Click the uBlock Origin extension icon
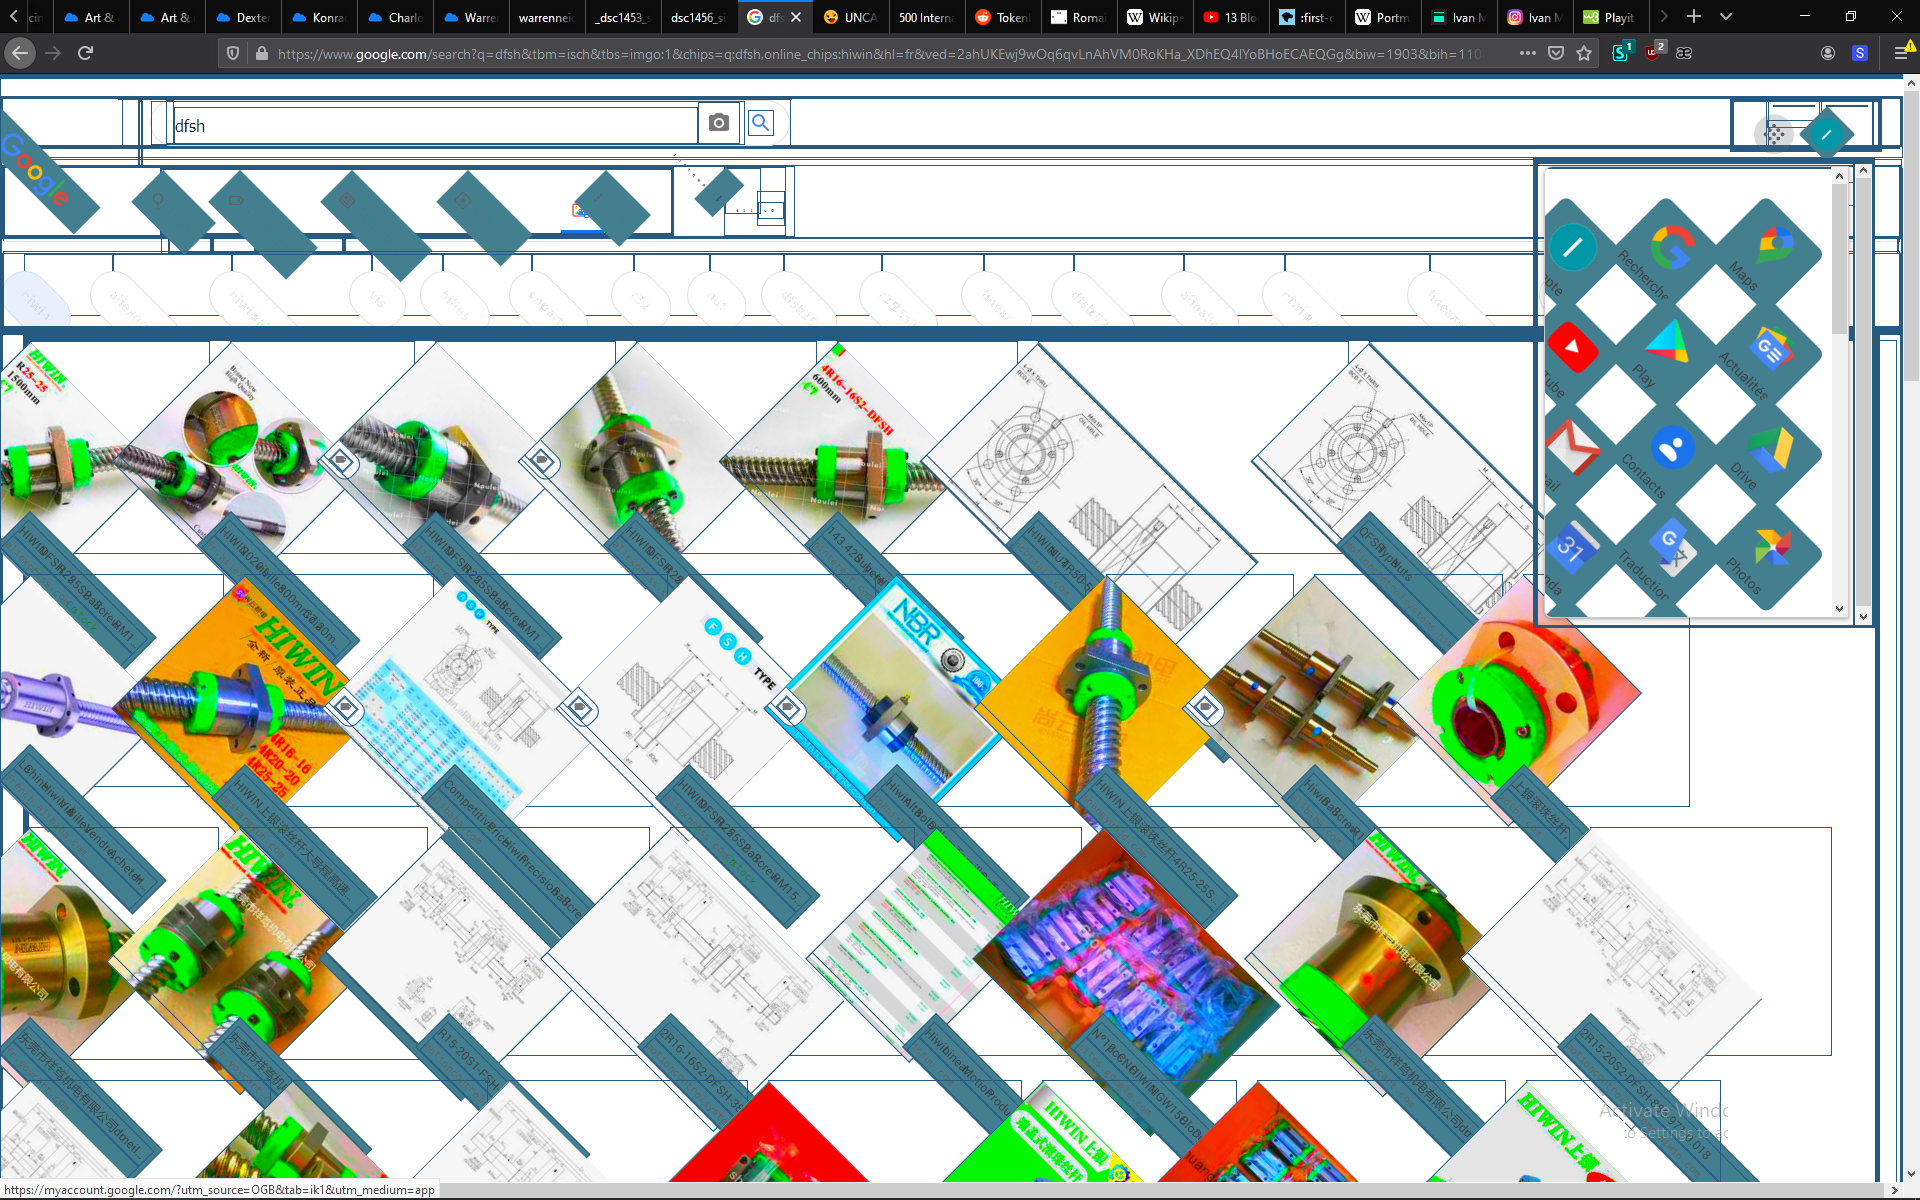The width and height of the screenshot is (1920, 1200). point(1654,53)
